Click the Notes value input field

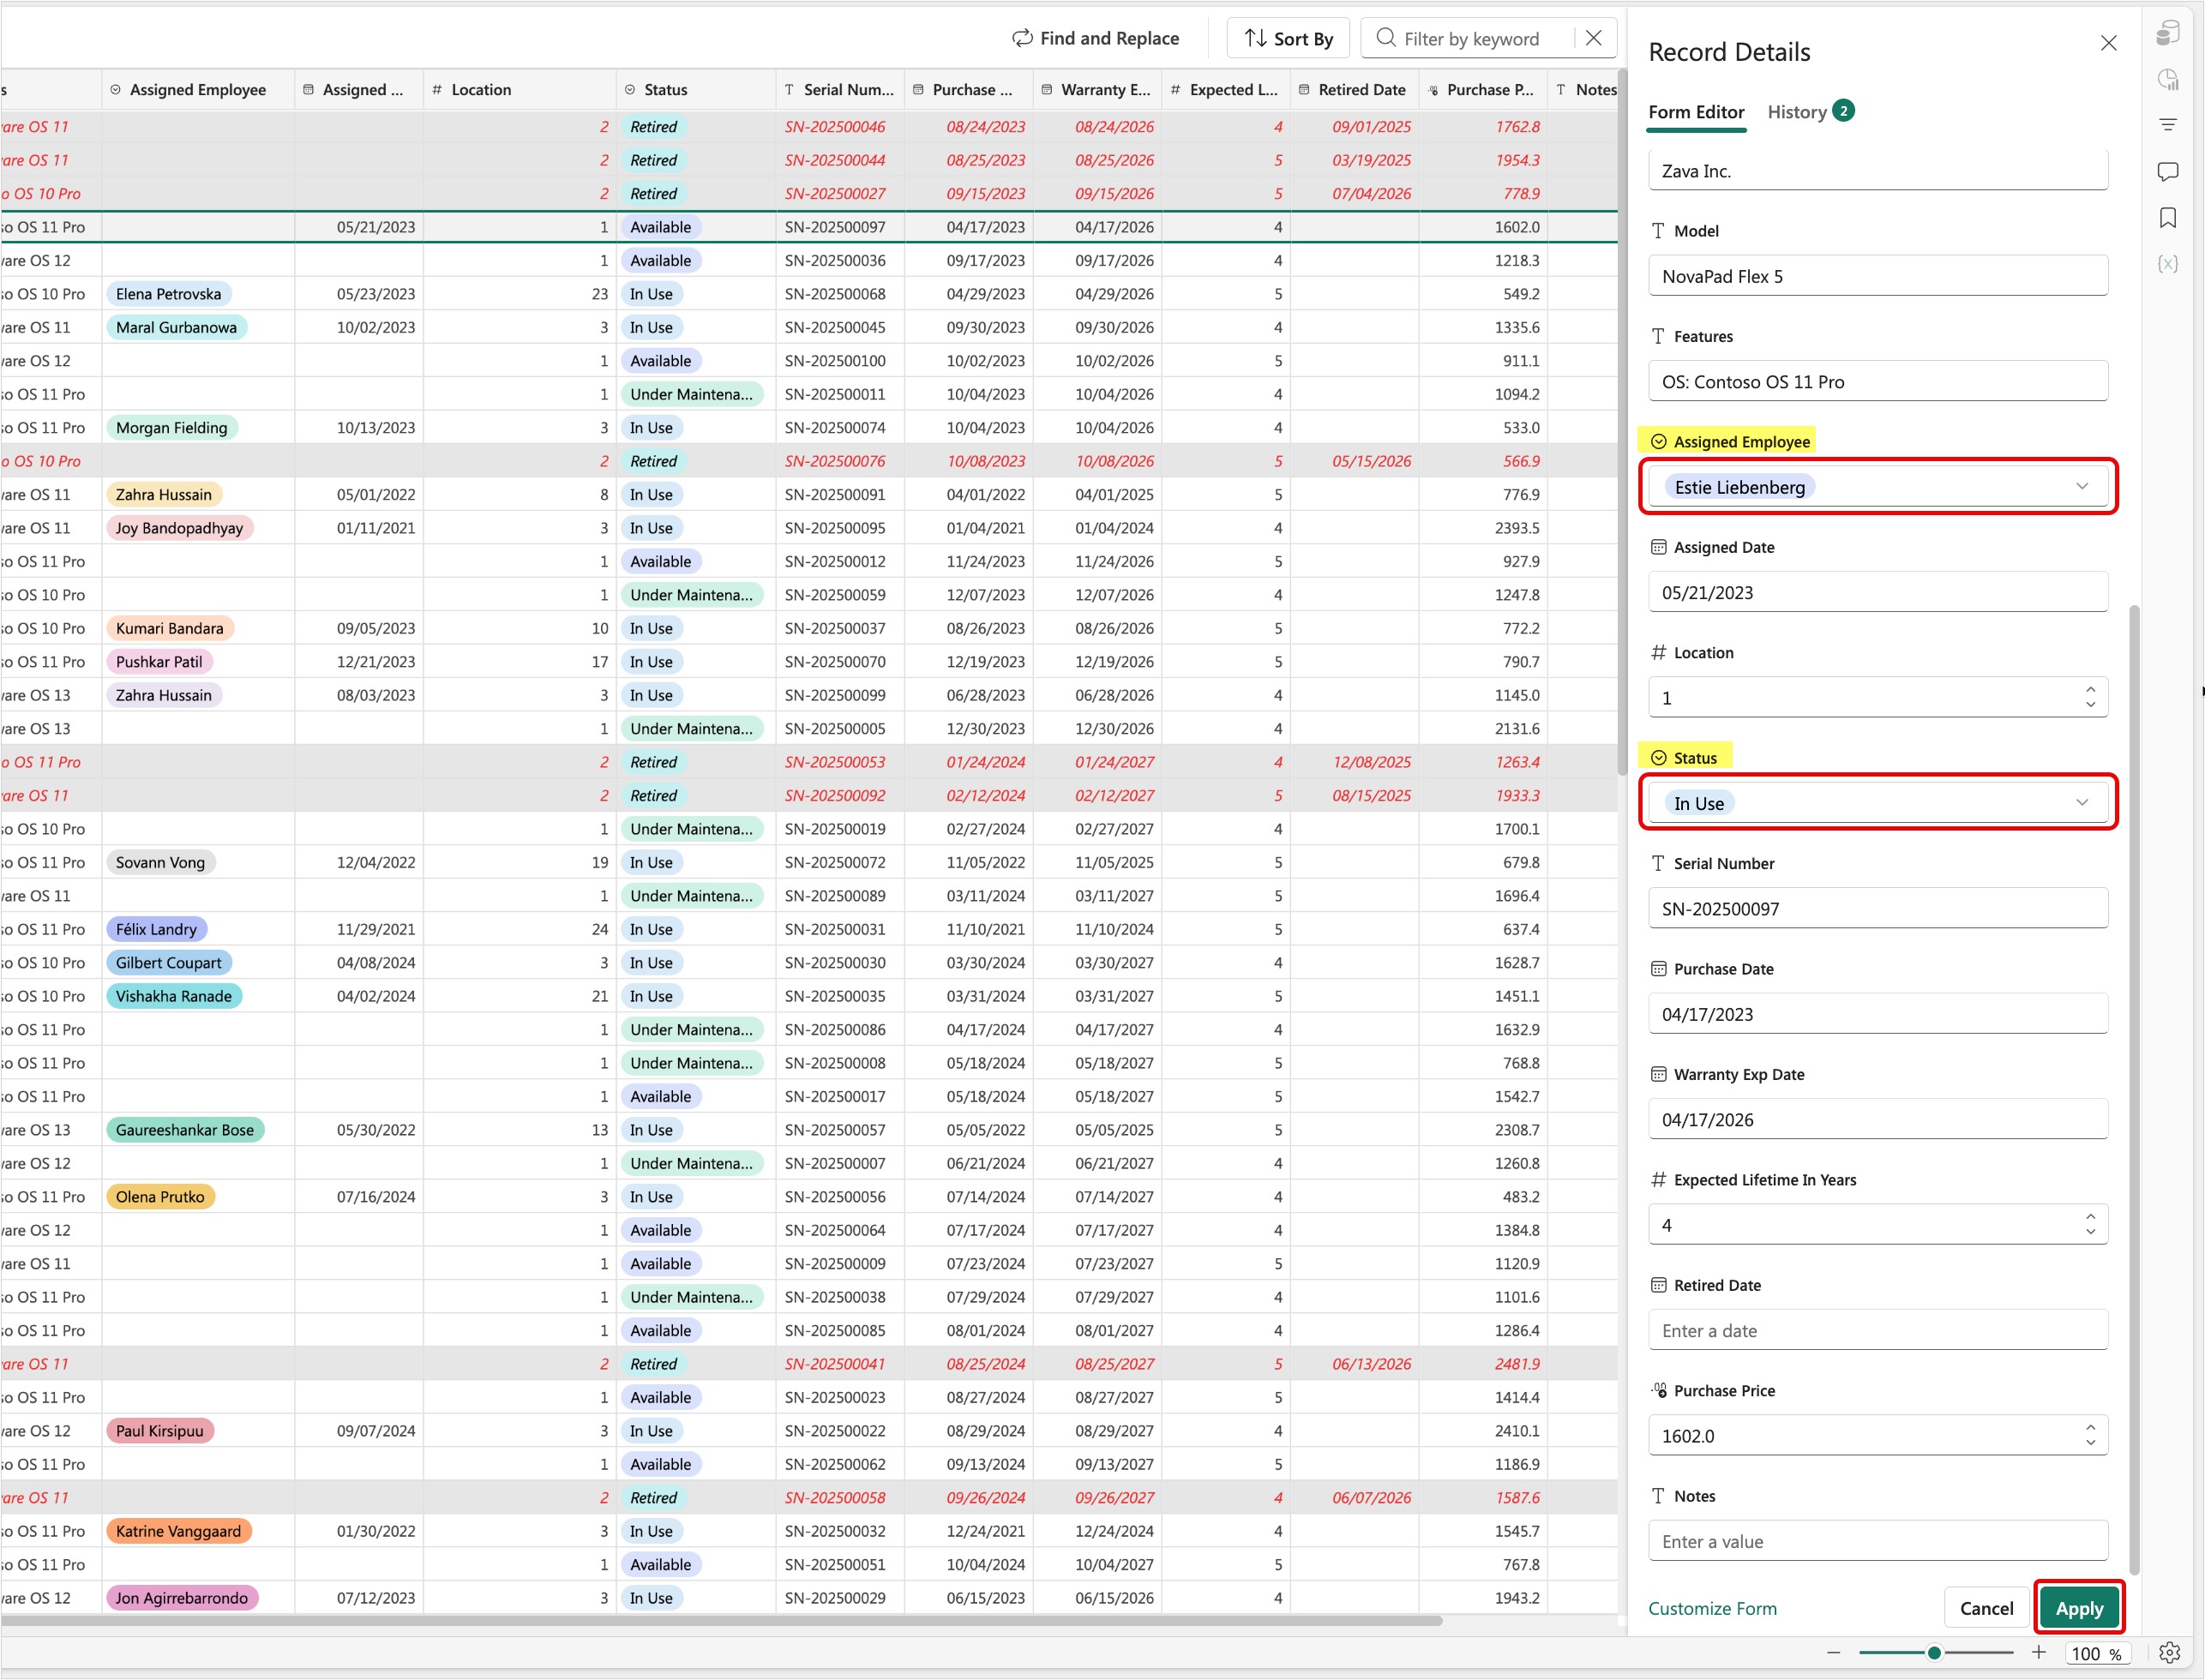click(1878, 1541)
